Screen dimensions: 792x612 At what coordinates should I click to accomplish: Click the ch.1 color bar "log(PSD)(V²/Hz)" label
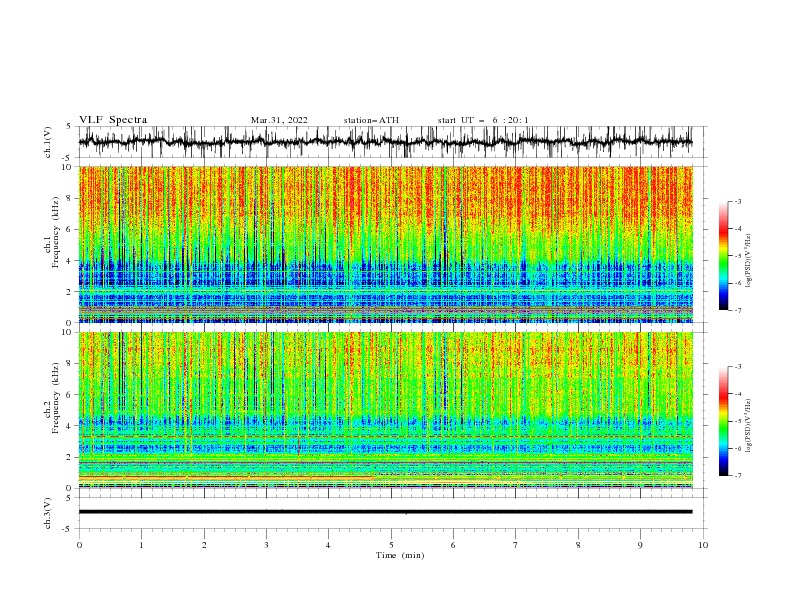(x=749, y=261)
